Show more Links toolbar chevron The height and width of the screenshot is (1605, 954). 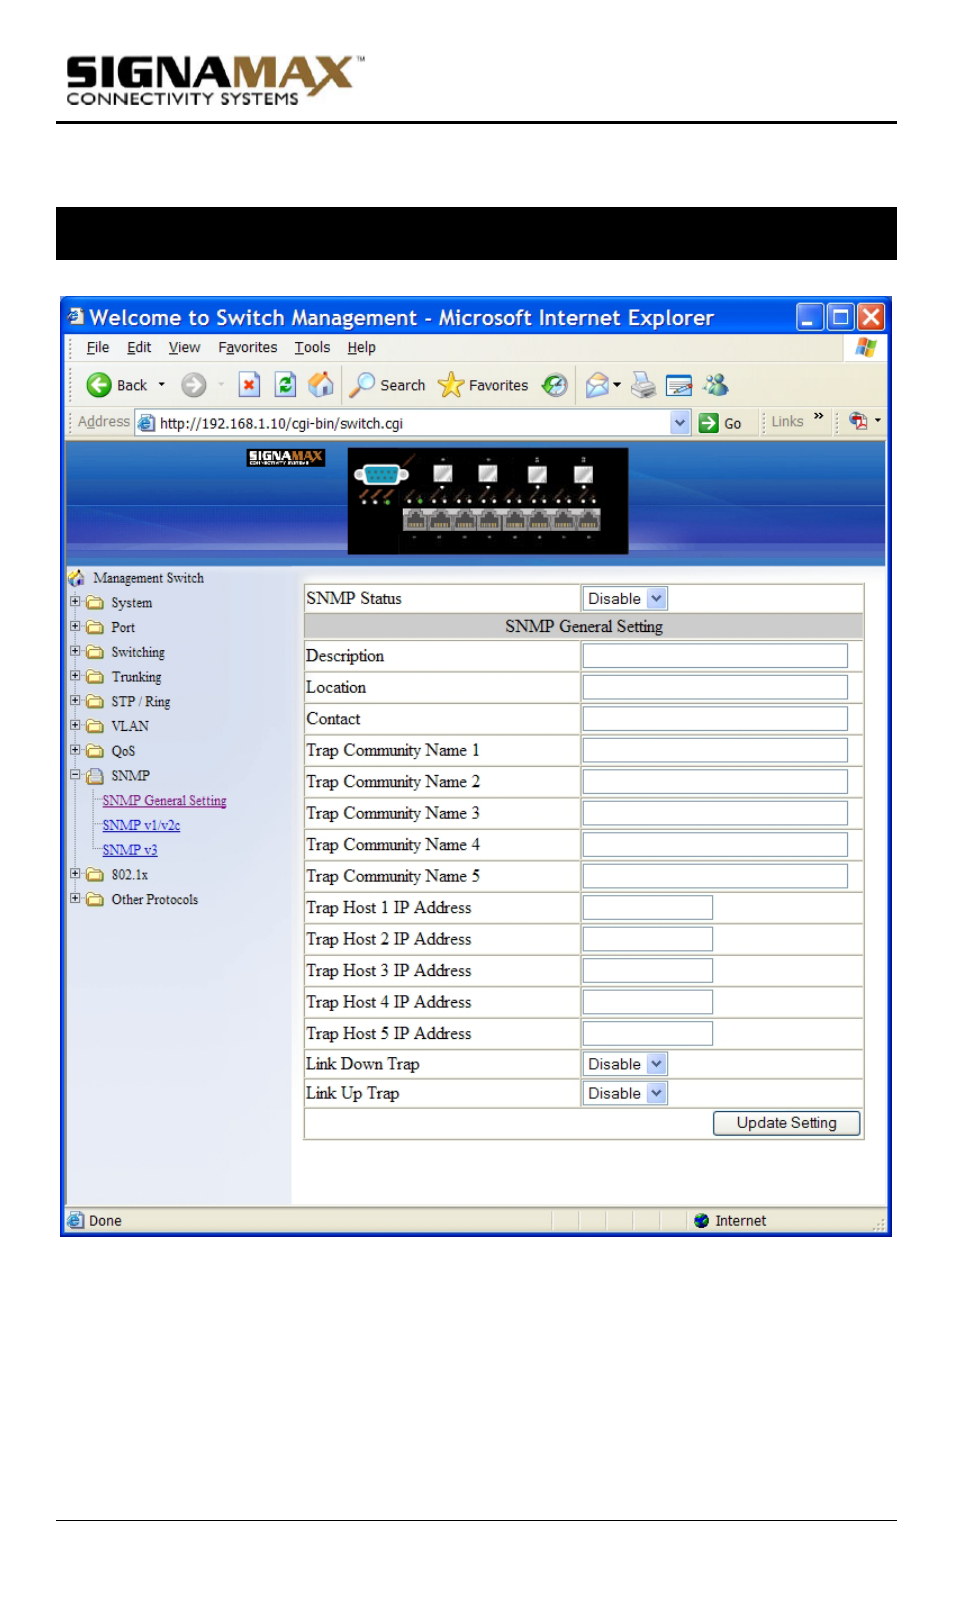tap(819, 416)
